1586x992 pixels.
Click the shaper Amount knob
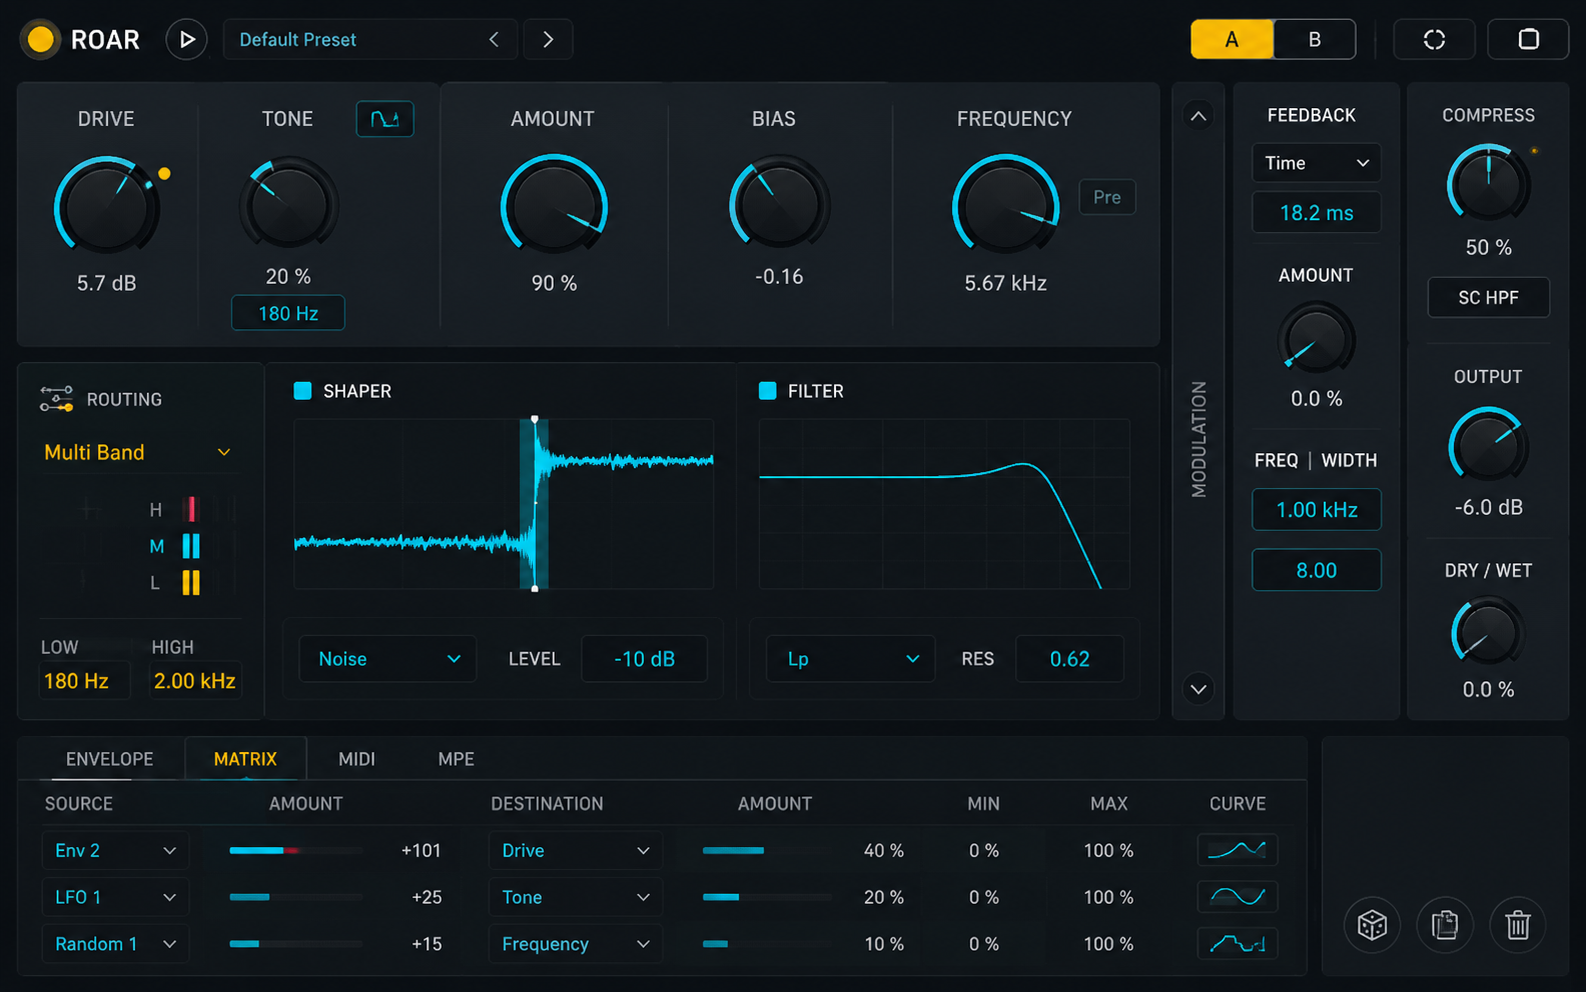pyautogui.click(x=553, y=205)
